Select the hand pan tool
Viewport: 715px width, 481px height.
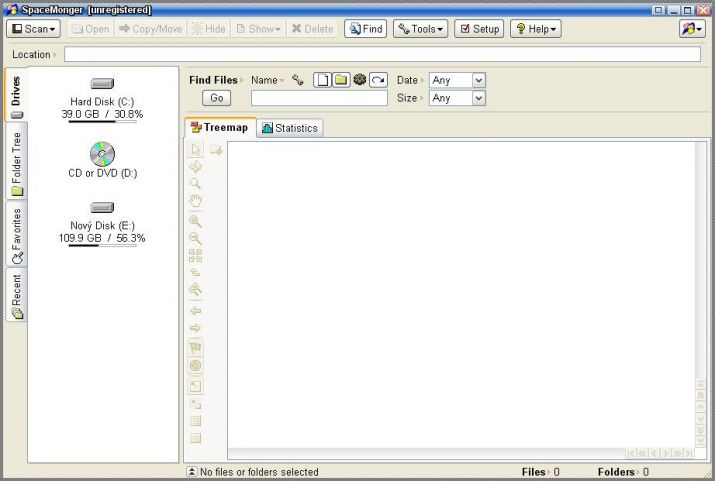coord(196,201)
